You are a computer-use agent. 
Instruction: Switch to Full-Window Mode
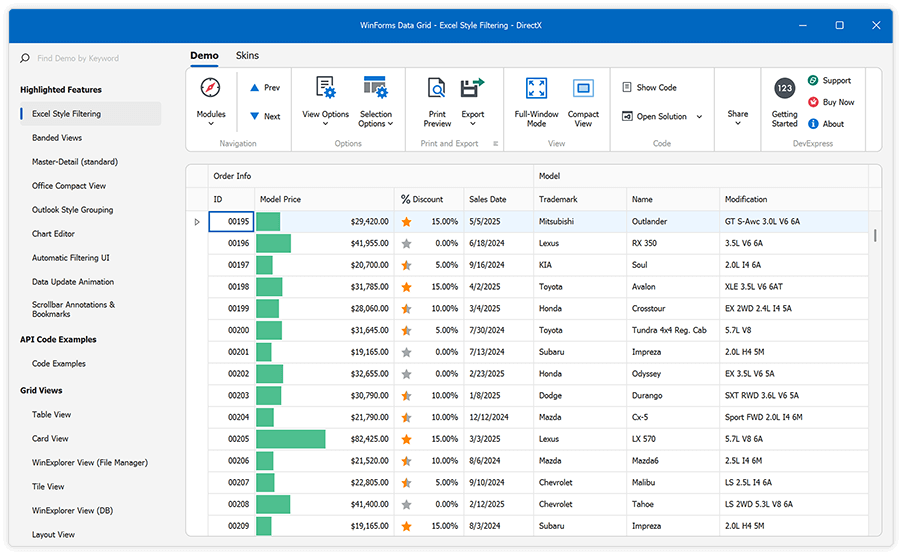pyautogui.click(x=536, y=89)
